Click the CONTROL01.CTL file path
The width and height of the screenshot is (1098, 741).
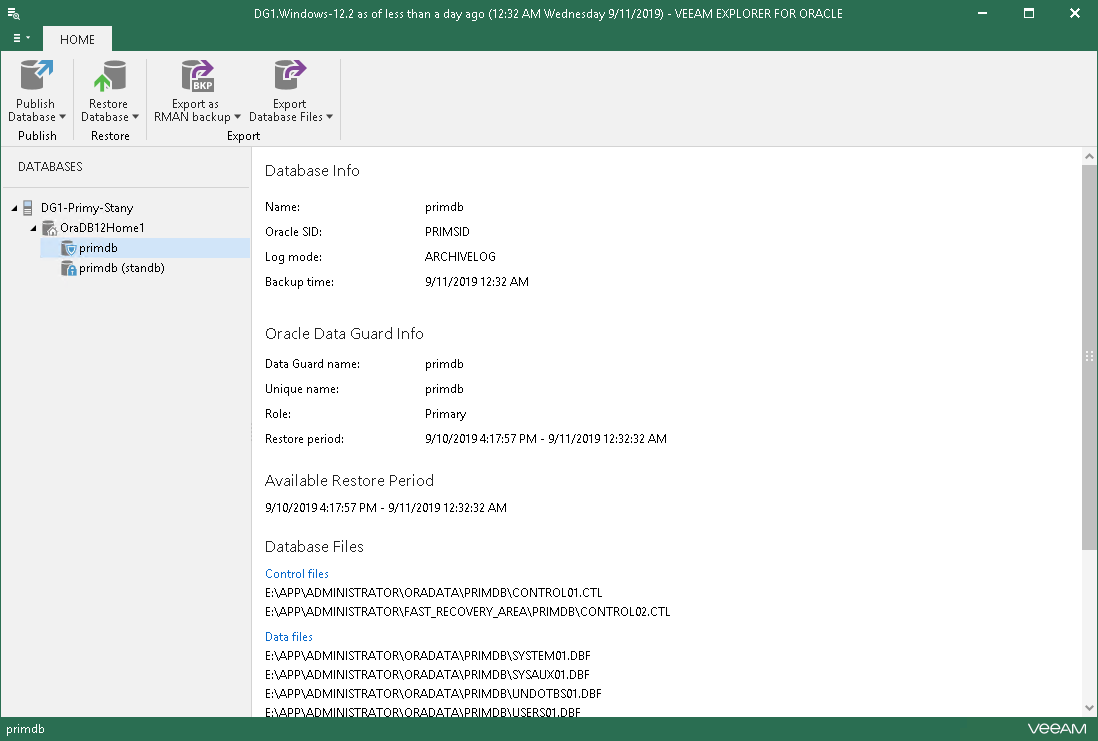433,593
